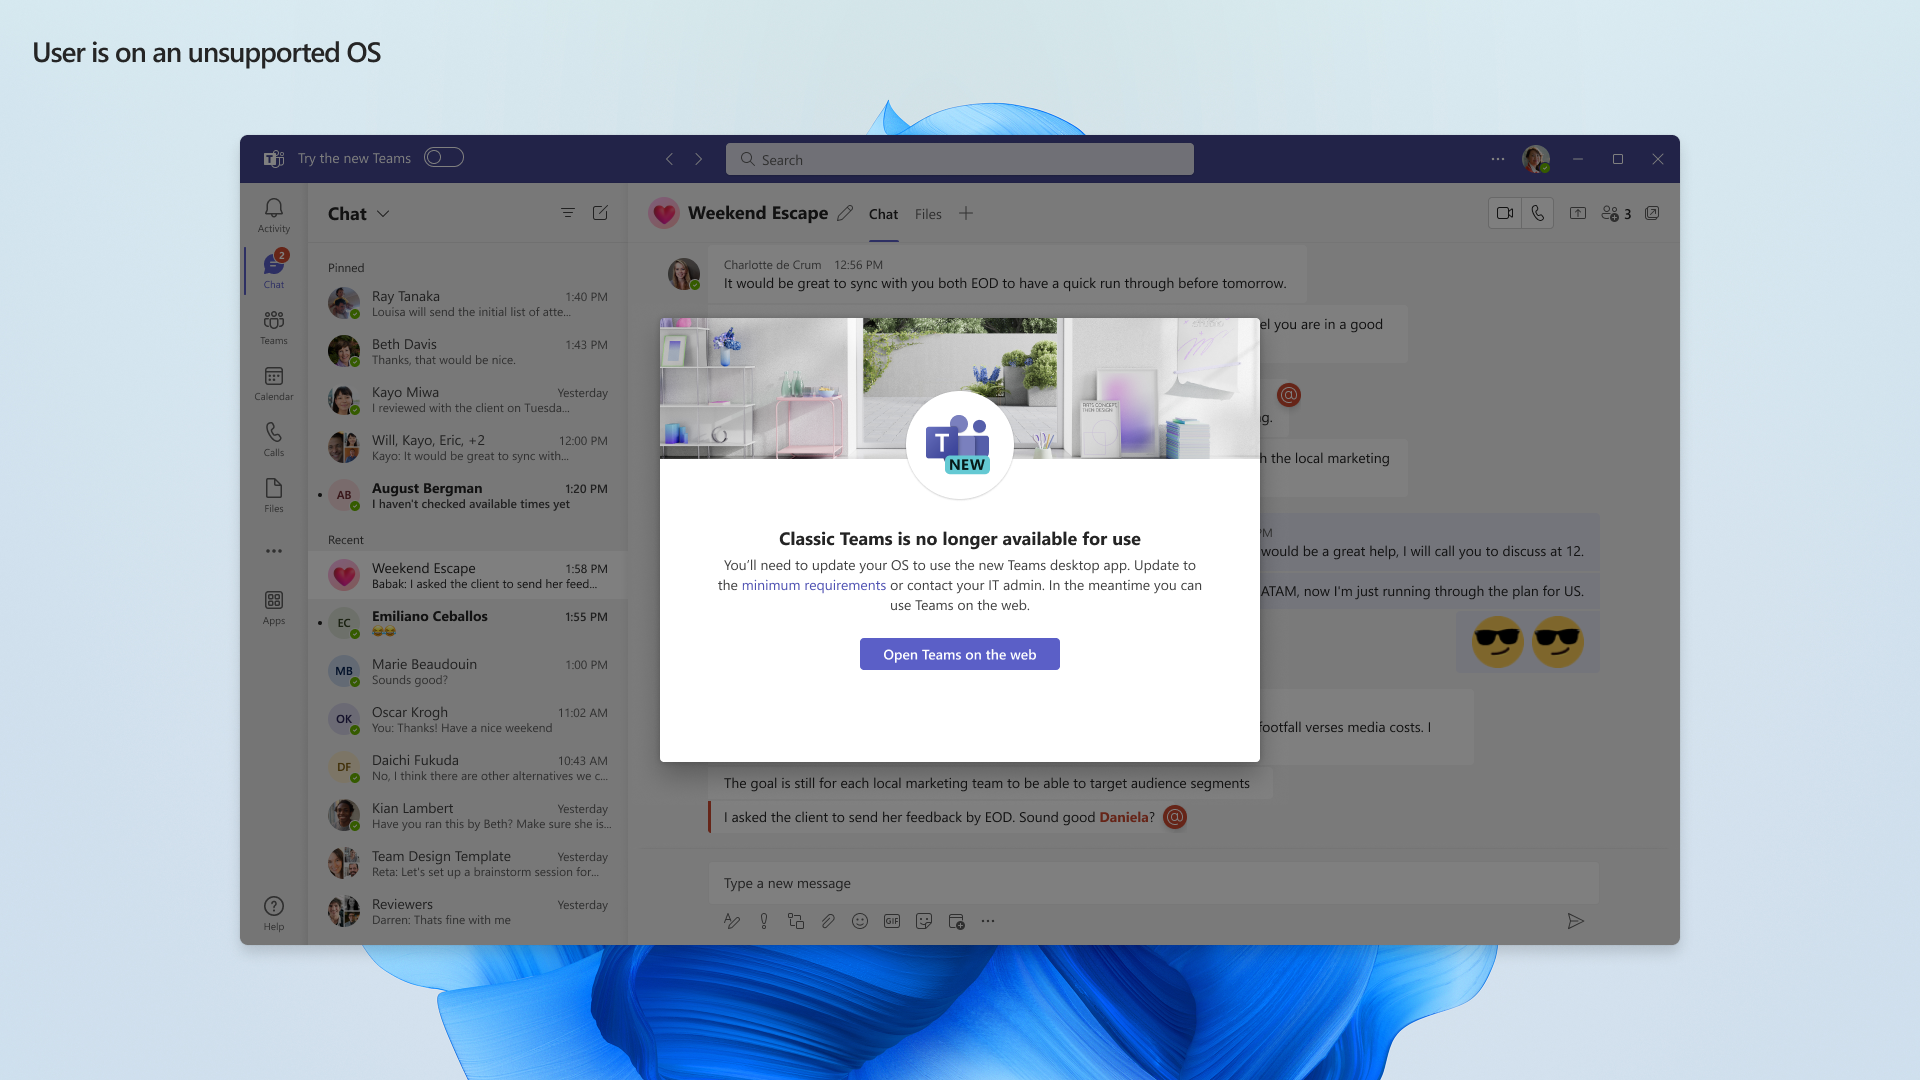
Task: Click the Calendar icon in sidebar
Action: coord(273,381)
